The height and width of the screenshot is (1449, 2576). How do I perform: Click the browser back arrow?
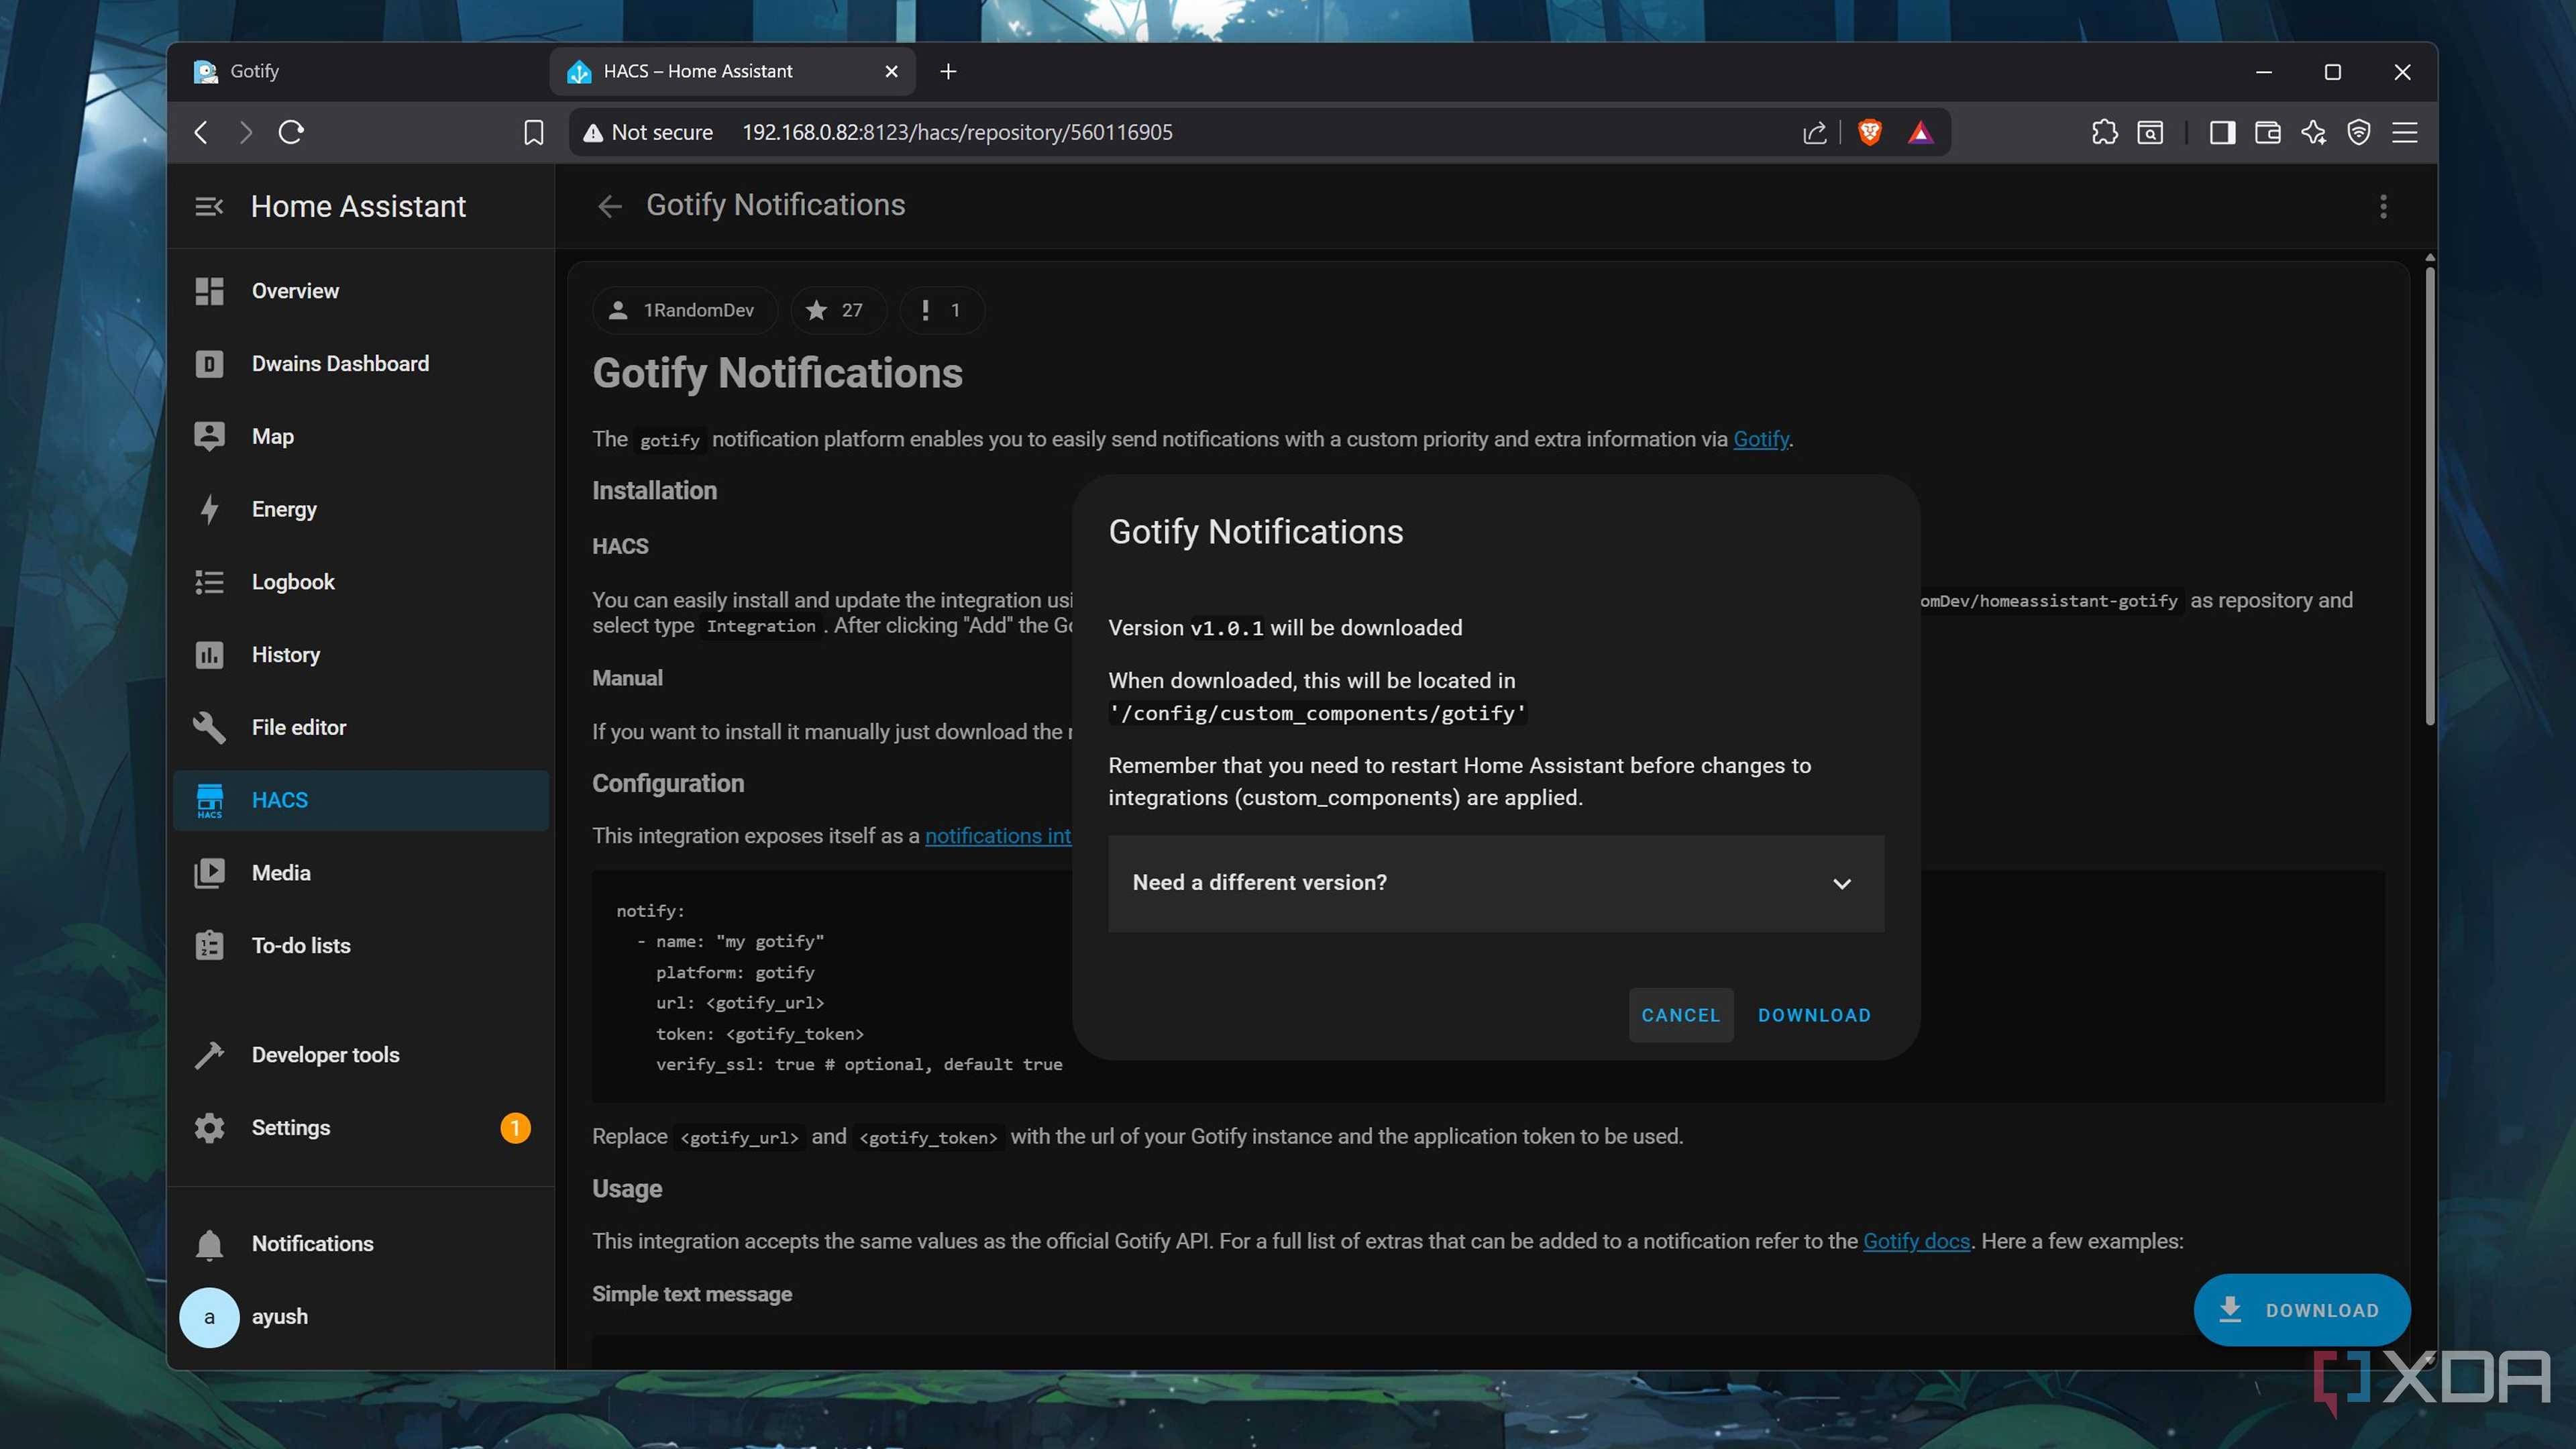point(201,132)
